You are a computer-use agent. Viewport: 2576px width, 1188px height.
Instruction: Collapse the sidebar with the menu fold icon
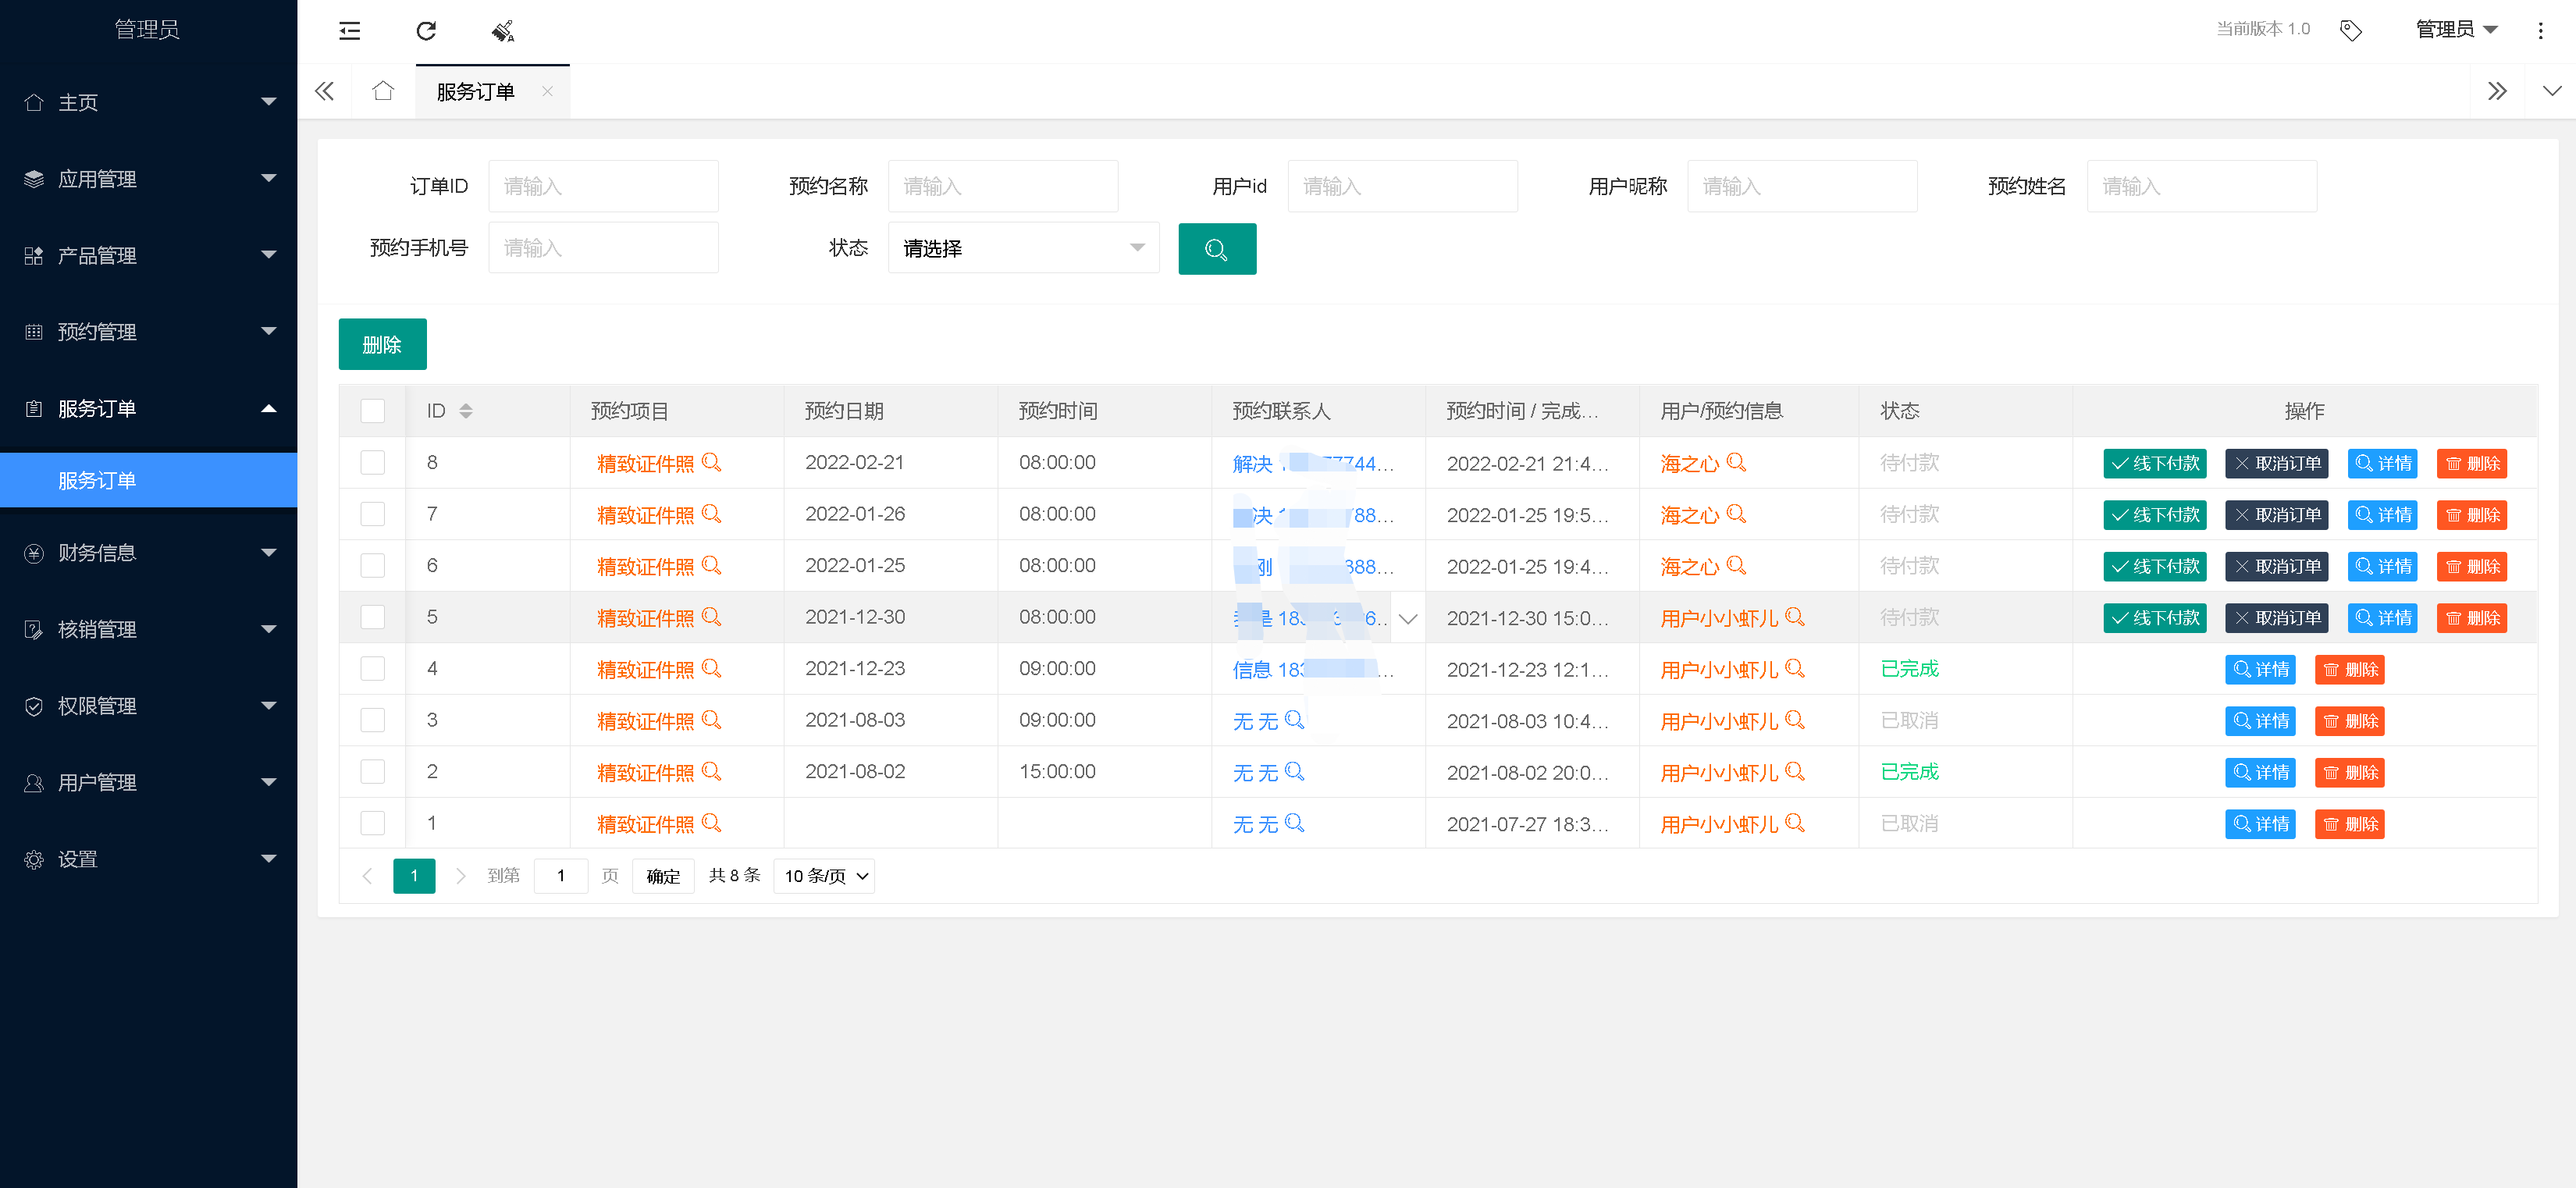(349, 30)
